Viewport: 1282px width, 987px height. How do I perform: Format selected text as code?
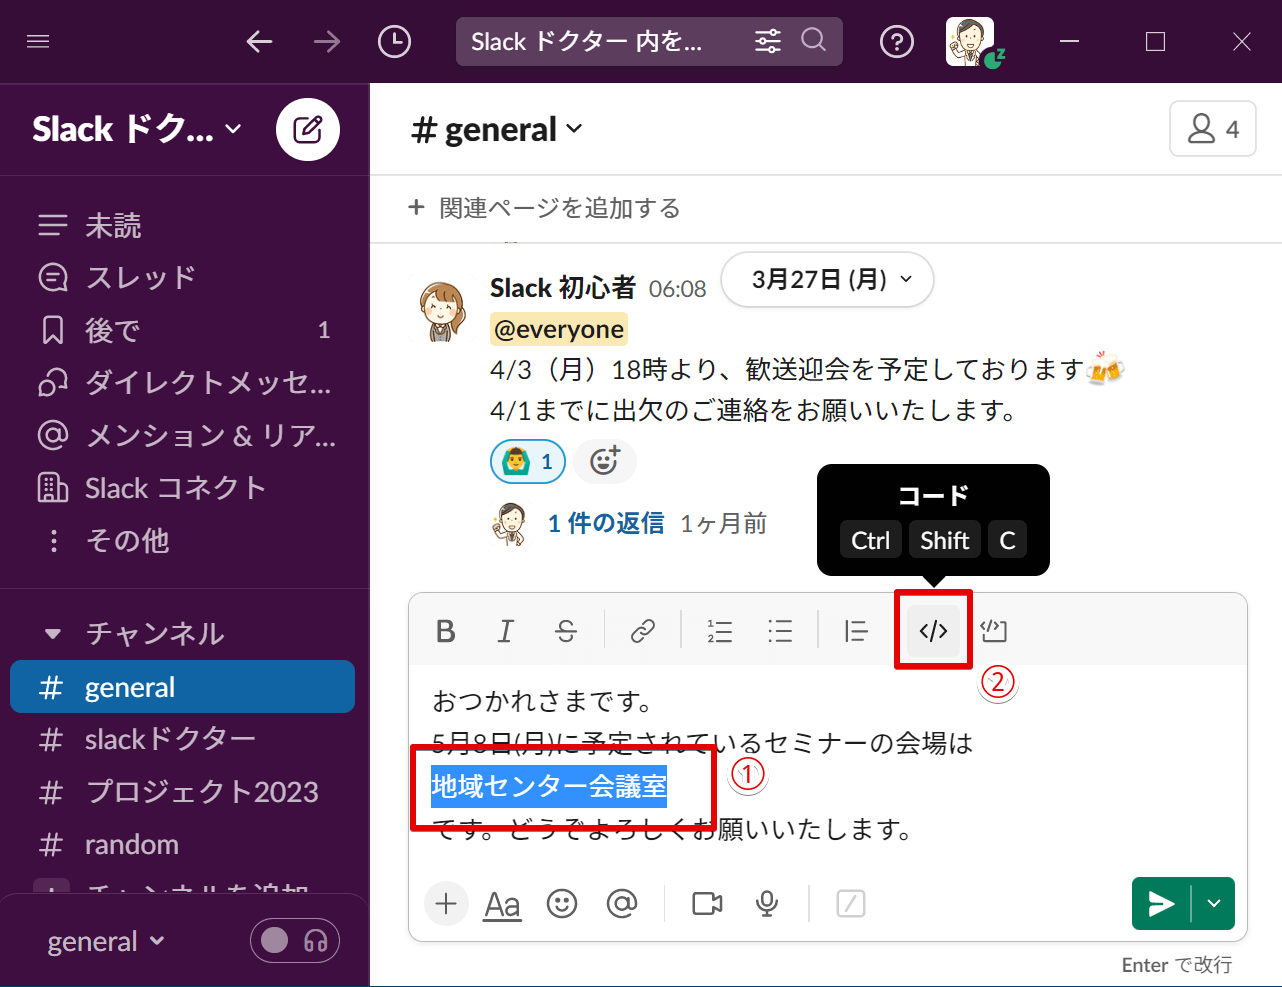pyautogui.click(x=931, y=630)
